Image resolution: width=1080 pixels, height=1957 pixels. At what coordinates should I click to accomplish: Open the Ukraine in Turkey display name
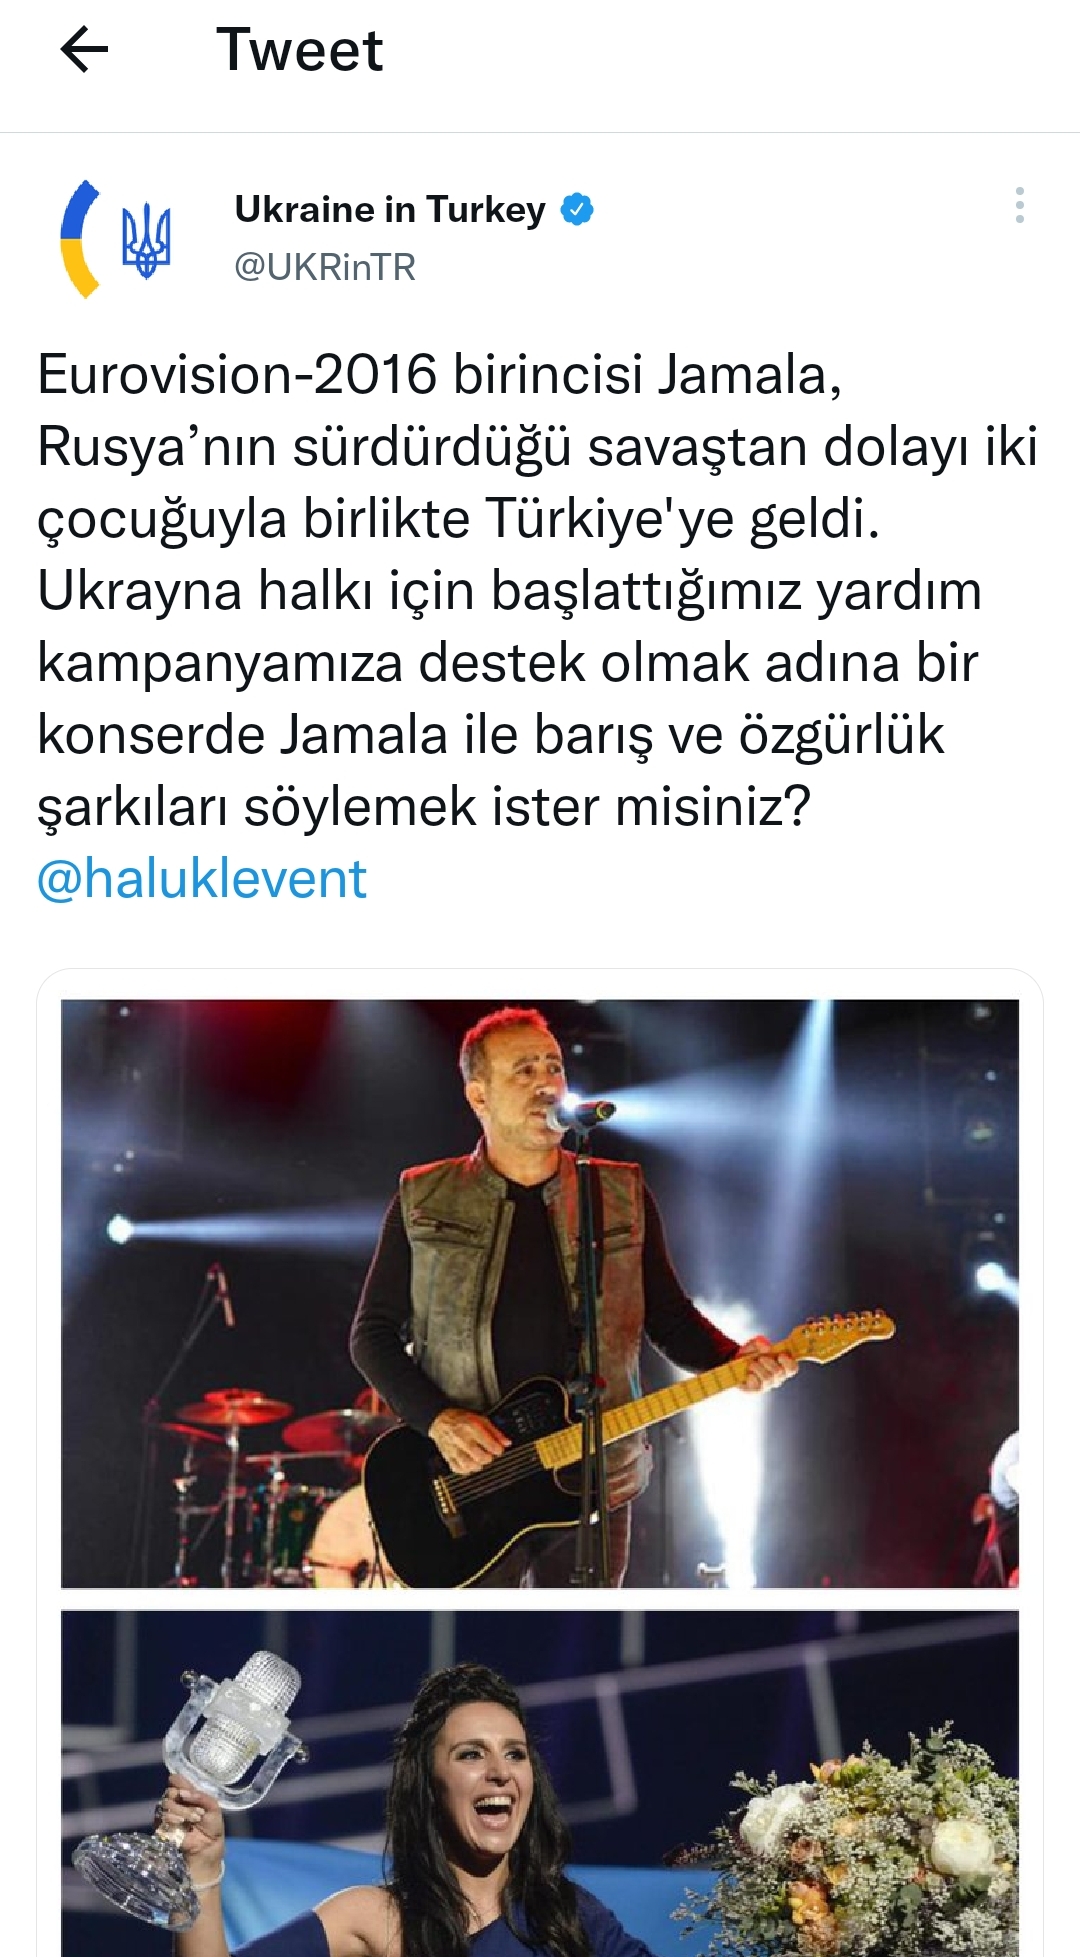390,209
